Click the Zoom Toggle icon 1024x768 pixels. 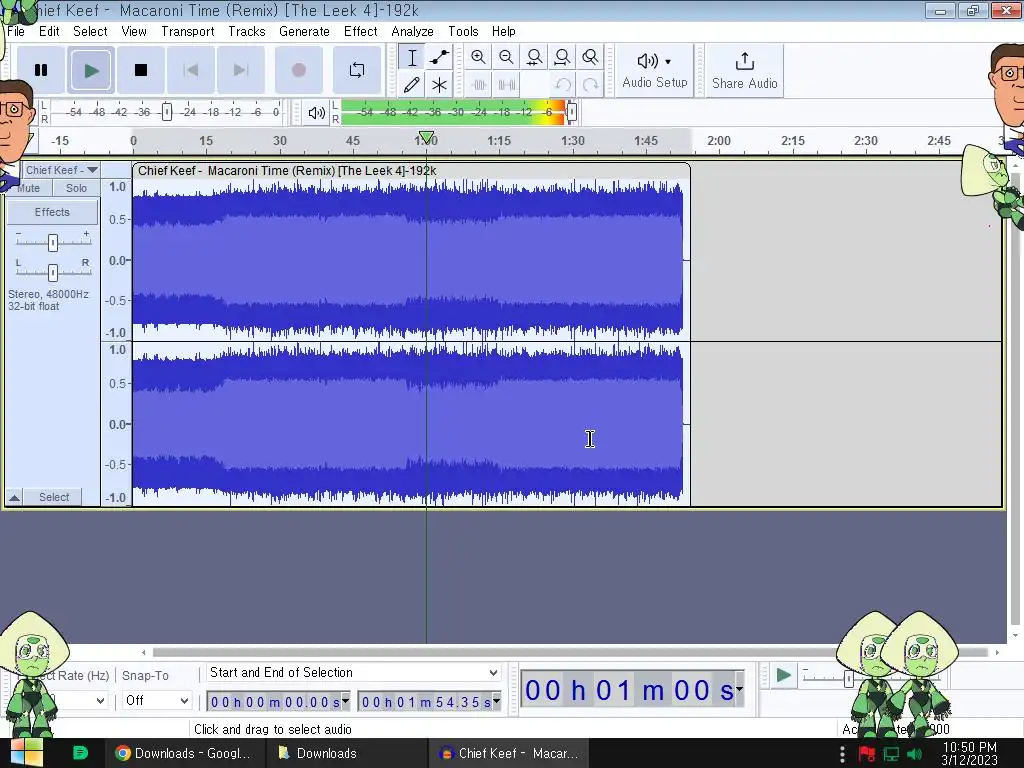[590, 57]
